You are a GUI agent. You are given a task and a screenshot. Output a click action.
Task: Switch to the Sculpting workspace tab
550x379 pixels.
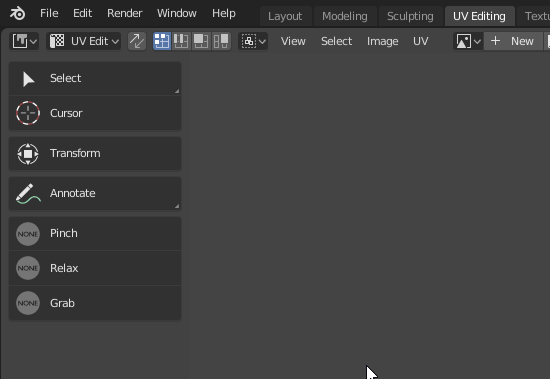(410, 16)
